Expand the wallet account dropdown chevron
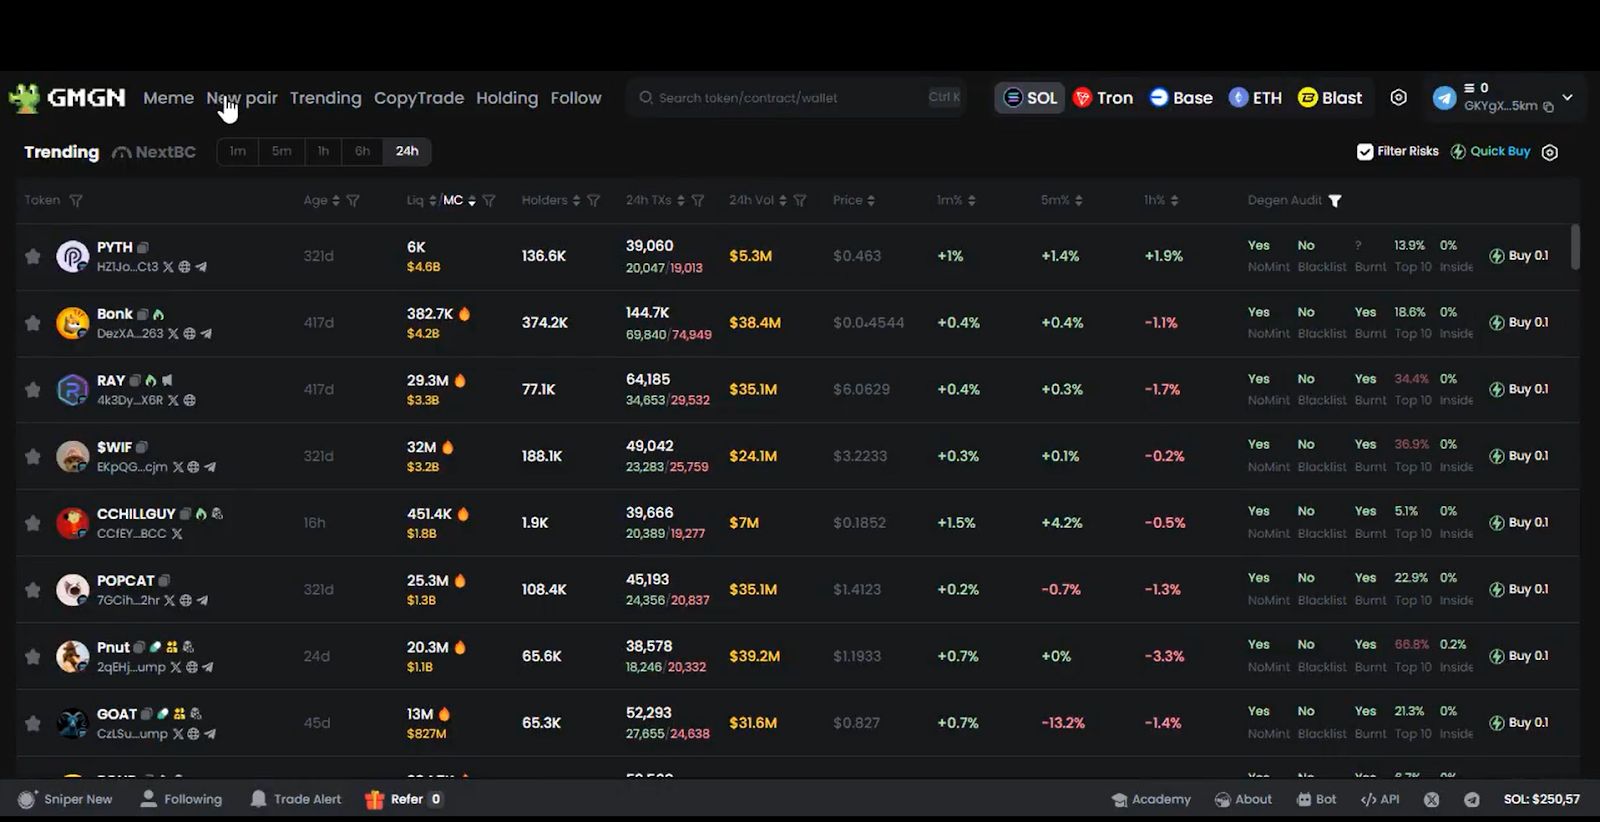The image size is (1600, 822). (1567, 98)
